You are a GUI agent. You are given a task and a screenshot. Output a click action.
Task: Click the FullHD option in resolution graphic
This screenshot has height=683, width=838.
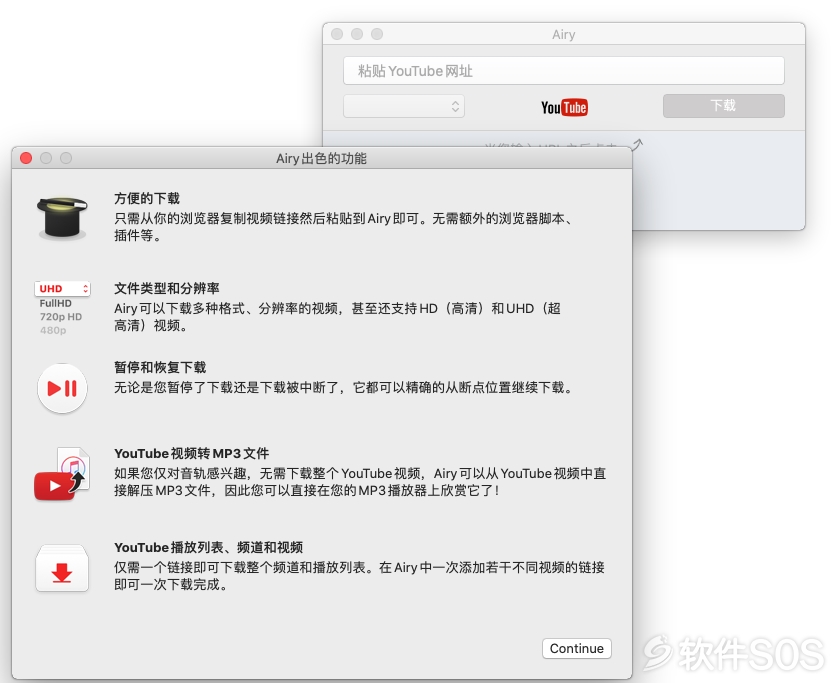coord(56,303)
